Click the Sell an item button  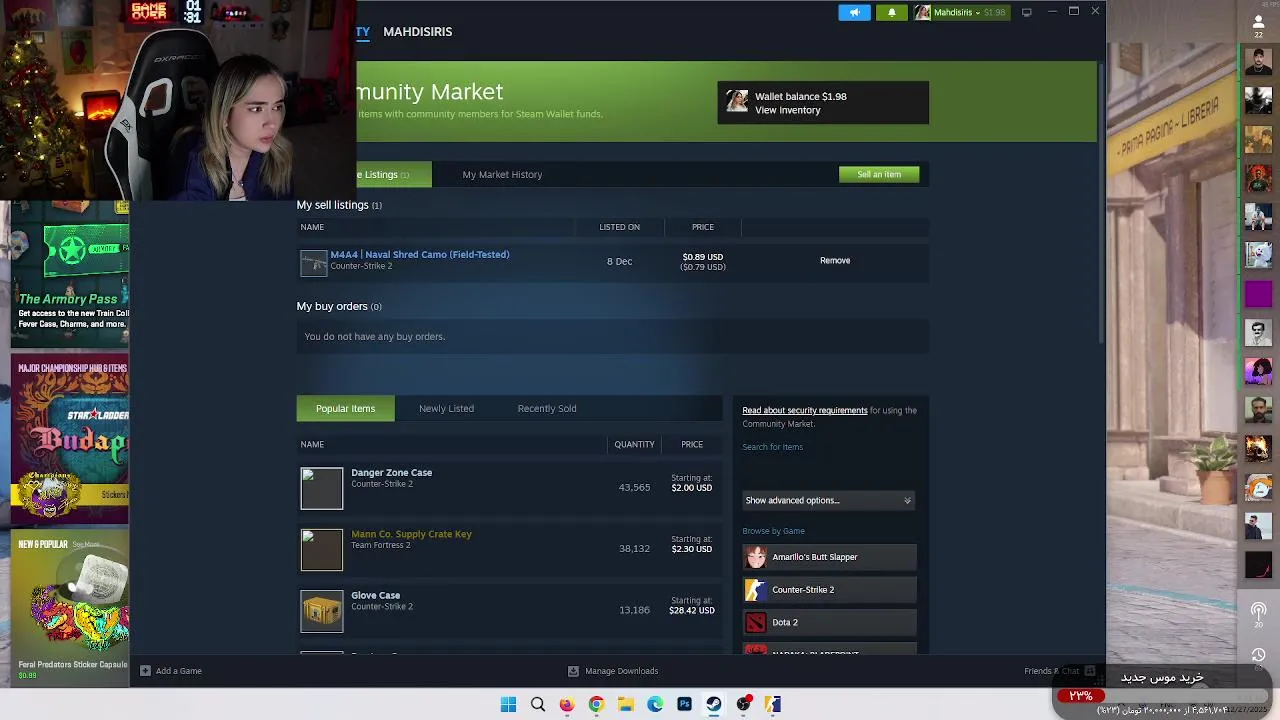[879, 174]
